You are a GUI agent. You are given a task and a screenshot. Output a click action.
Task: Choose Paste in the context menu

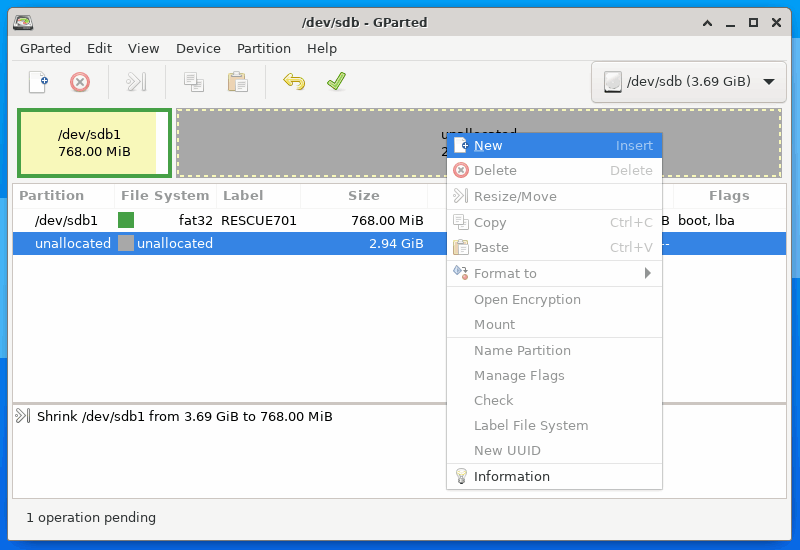tap(554, 247)
